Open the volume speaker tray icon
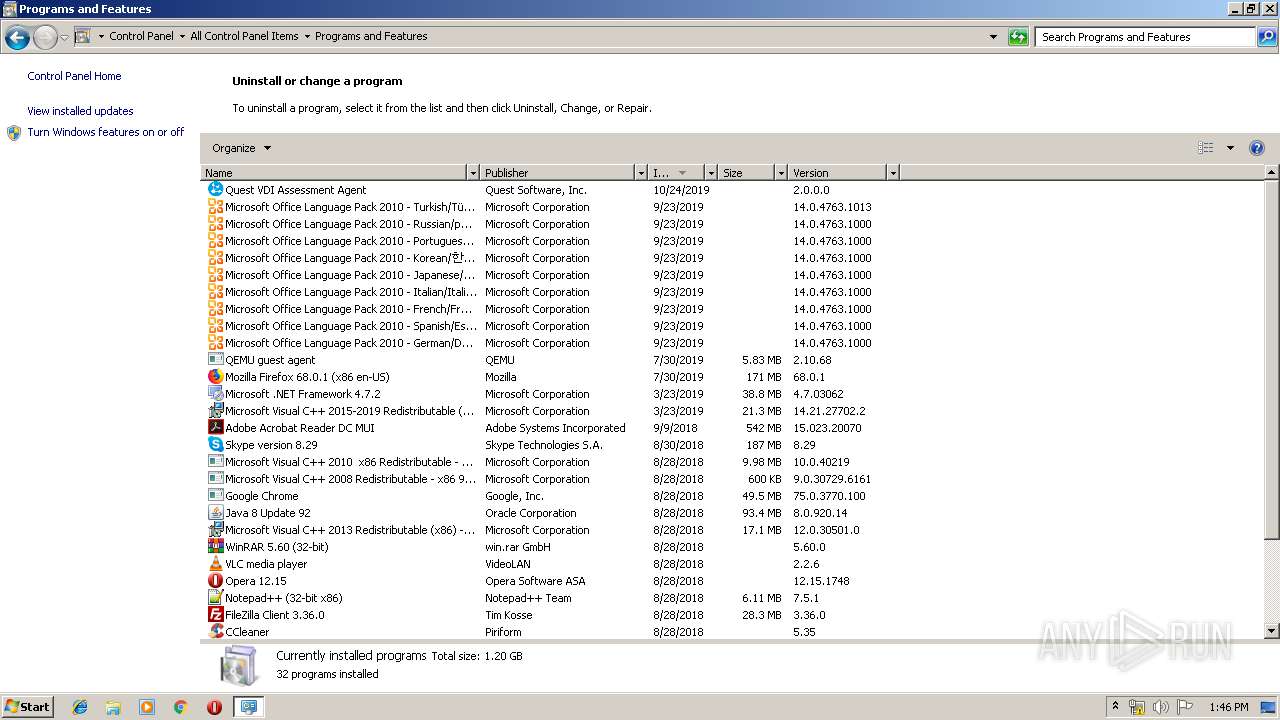The height and width of the screenshot is (720, 1280). [x=1160, y=707]
